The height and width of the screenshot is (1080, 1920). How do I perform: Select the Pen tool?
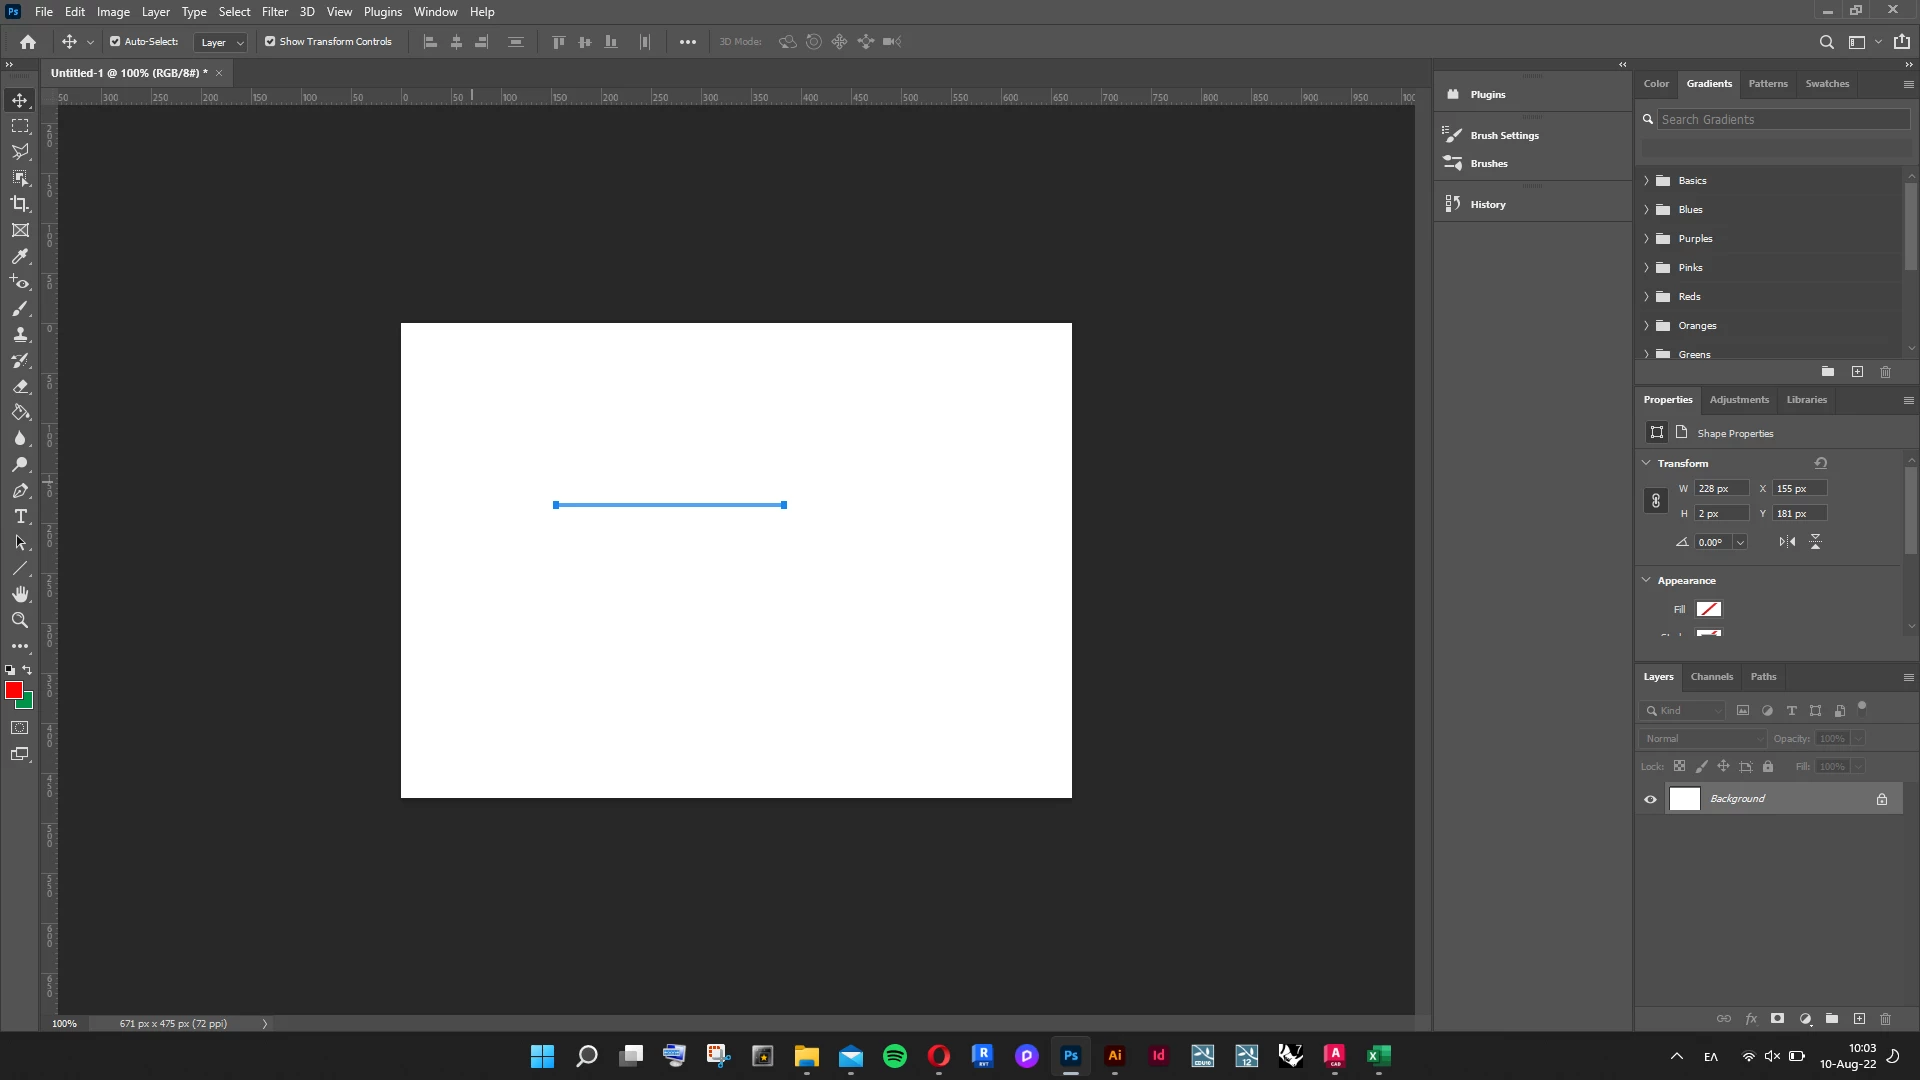pyautogui.click(x=20, y=491)
